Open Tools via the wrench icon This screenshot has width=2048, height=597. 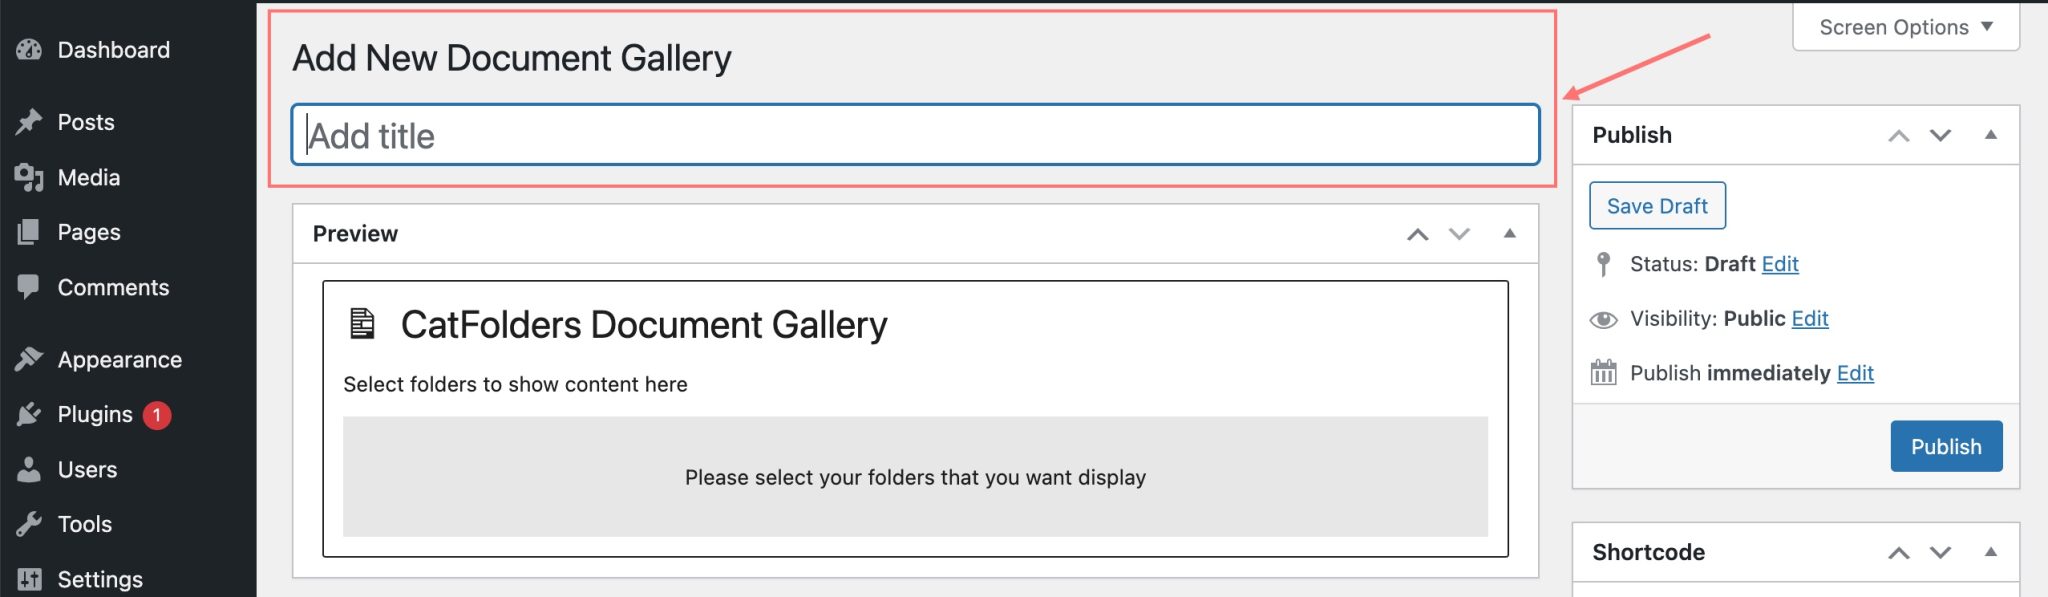[x=30, y=523]
